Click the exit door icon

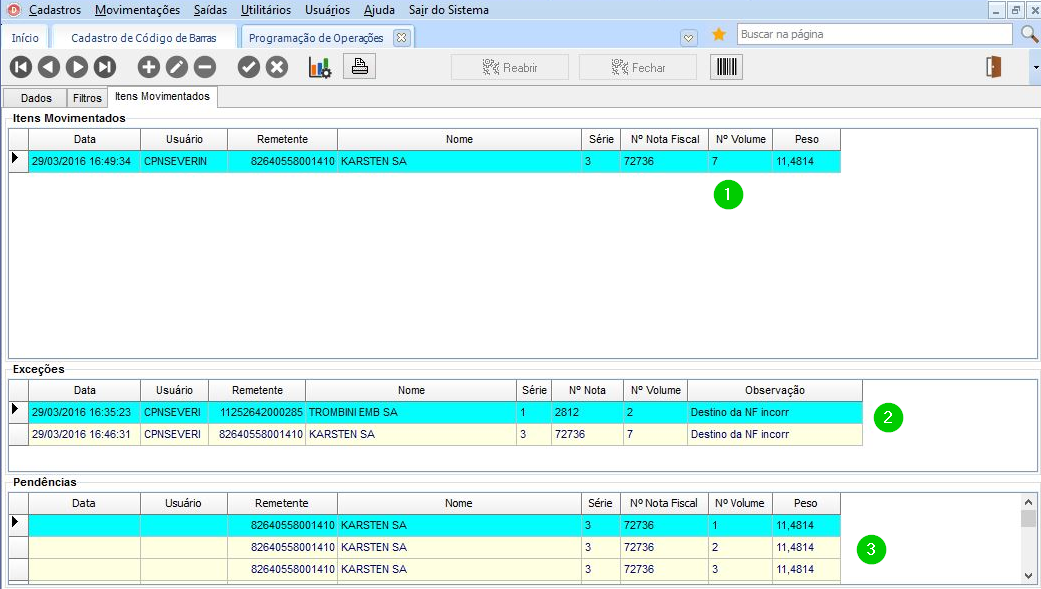(x=993, y=67)
